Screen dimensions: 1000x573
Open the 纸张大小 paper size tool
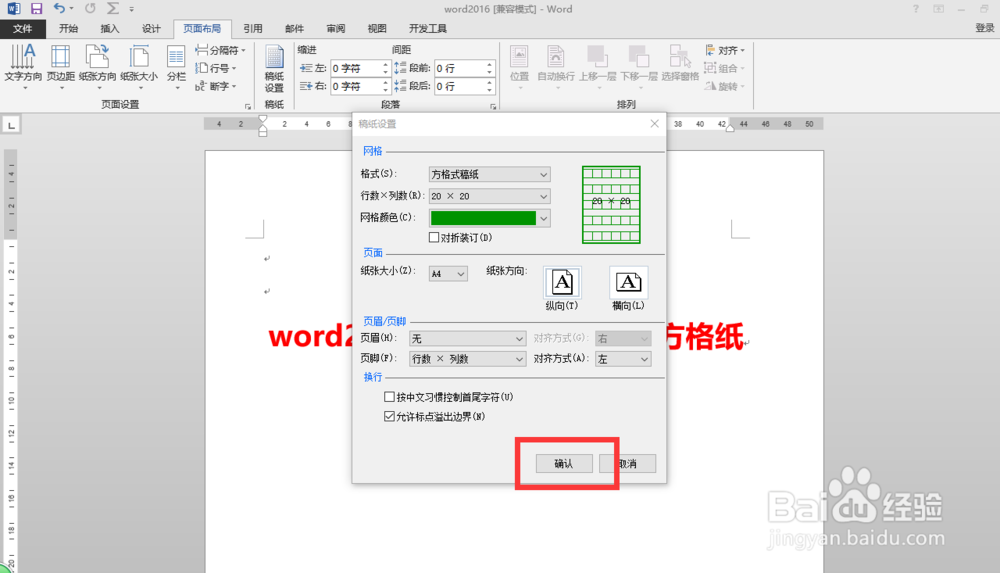[x=139, y=66]
